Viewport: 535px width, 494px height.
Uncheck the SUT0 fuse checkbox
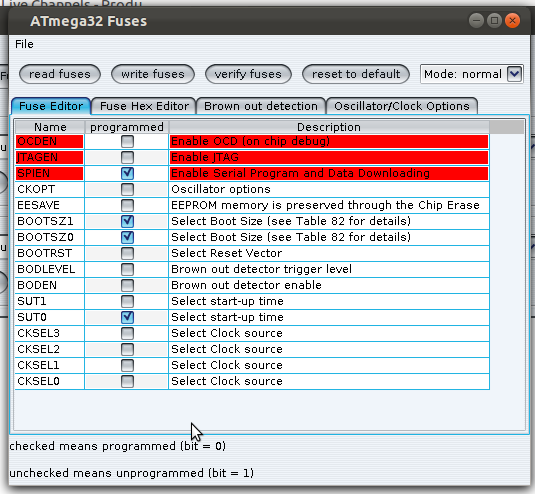pos(127,317)
